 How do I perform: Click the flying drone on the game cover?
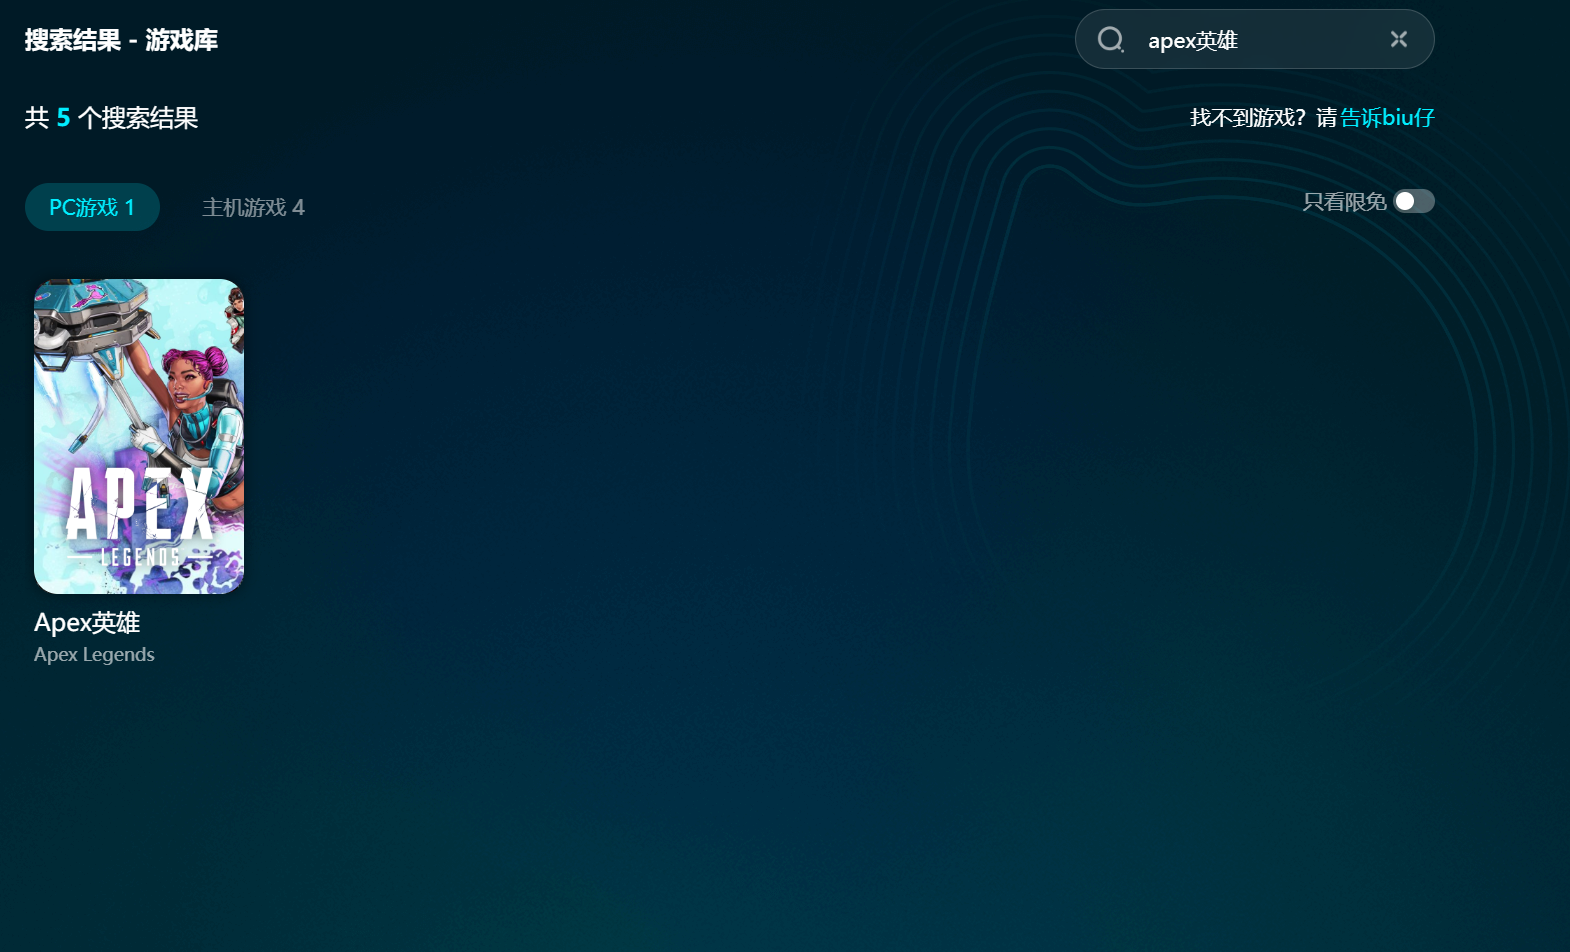click(90, 320)
